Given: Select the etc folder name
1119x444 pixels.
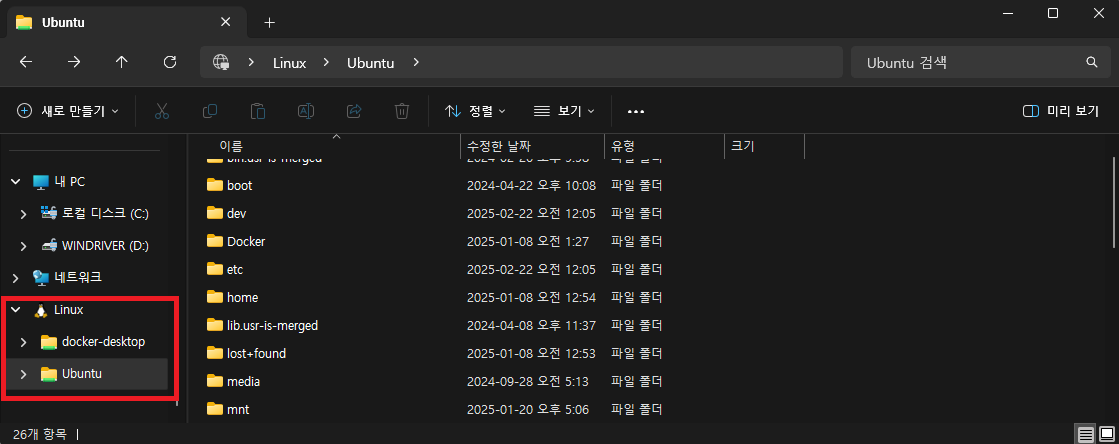Looking at the screenshot, I should pyautogui.click(x=235, y=269).
